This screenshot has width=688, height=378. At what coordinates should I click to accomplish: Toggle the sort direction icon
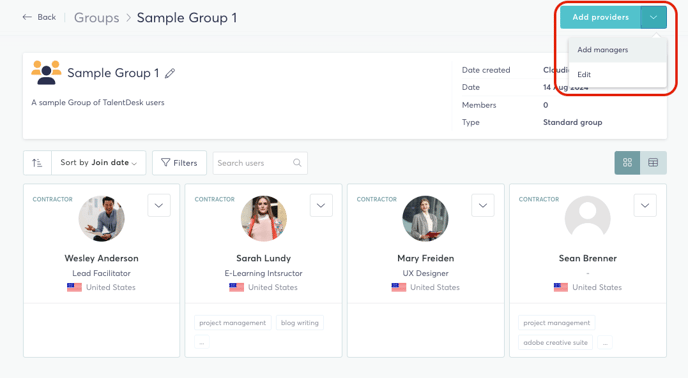pos(37,163)
